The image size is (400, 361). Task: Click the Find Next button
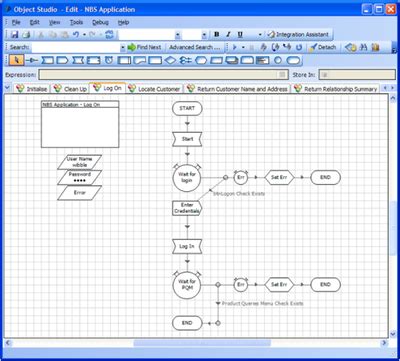(x=145, y=47)
